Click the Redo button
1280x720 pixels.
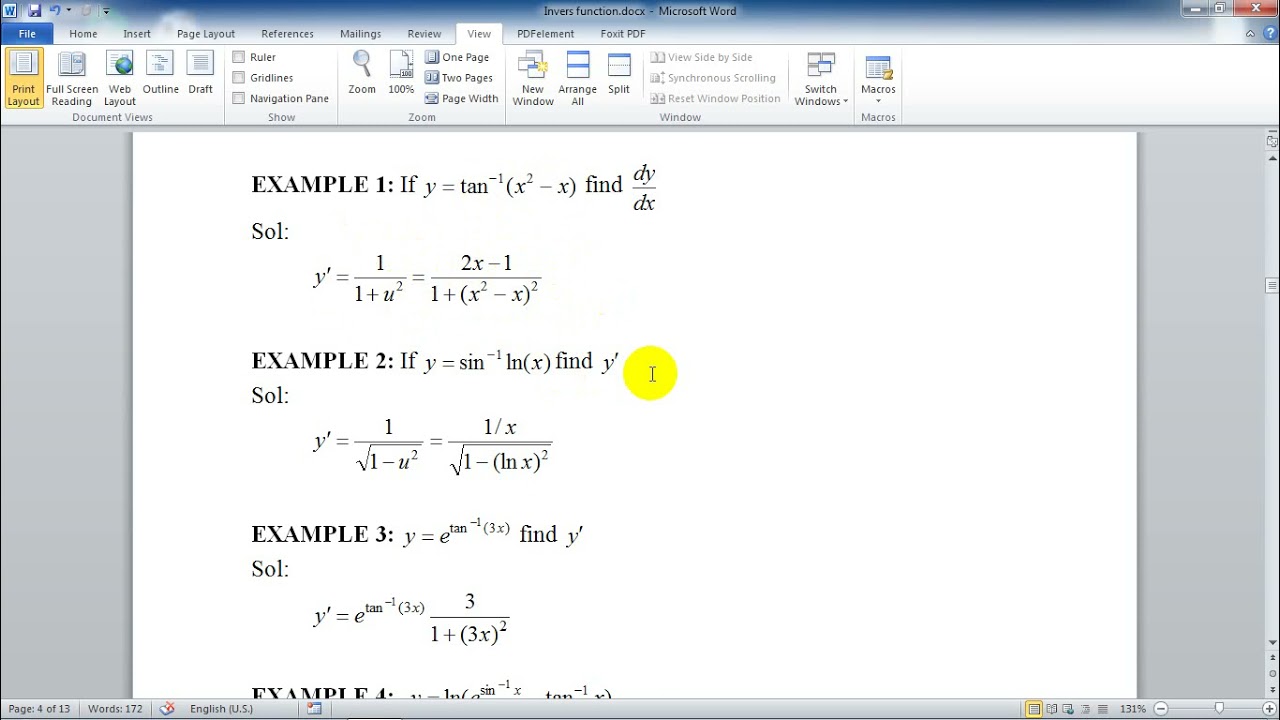(x=86, y=11)
